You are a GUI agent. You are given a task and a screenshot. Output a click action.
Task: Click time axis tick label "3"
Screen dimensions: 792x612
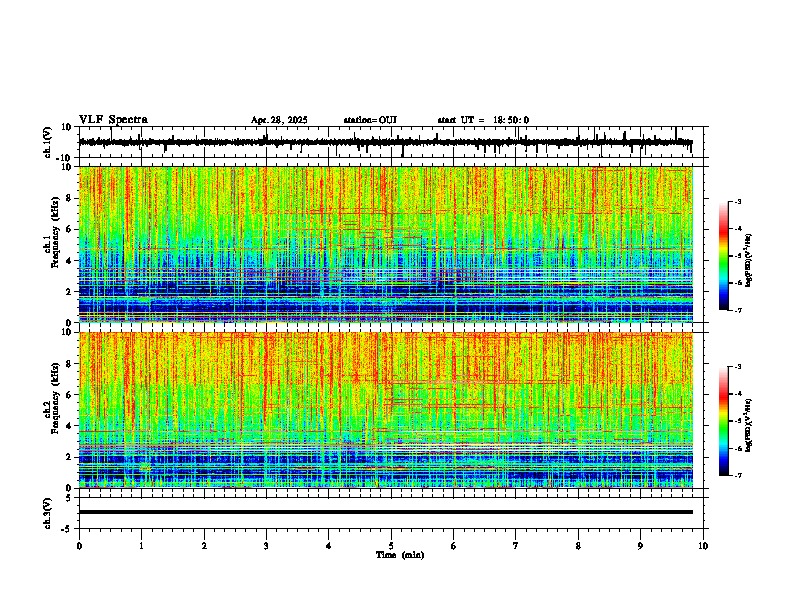coord(266,546)
